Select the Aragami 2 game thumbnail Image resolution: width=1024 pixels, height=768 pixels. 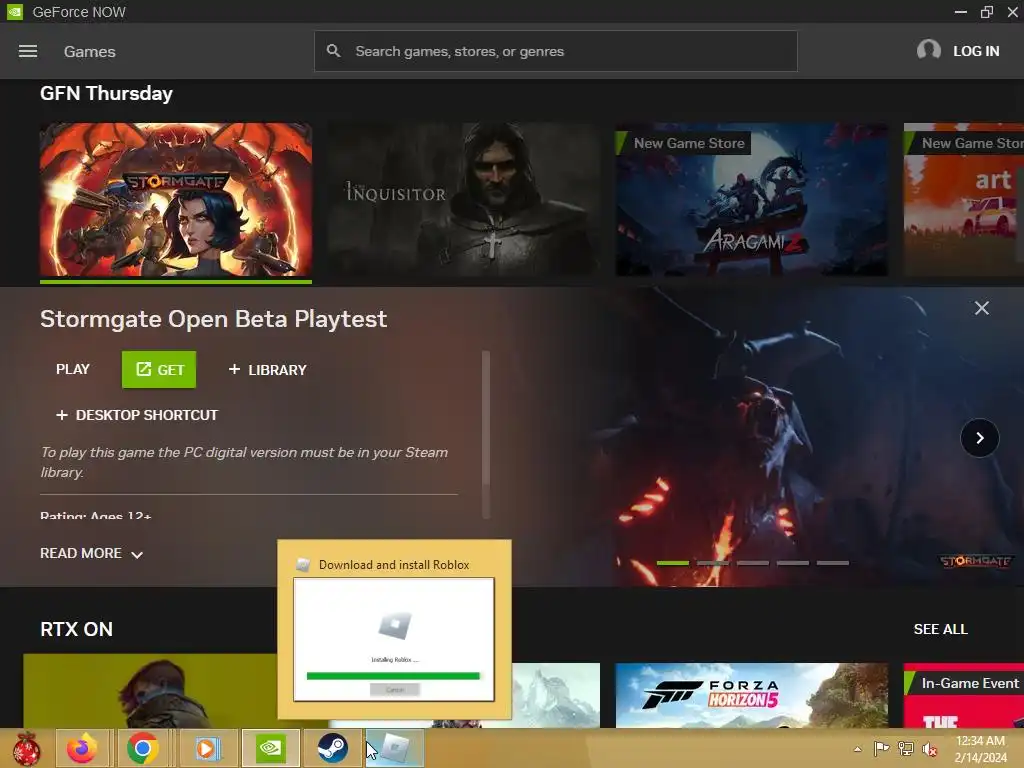pos(751,199)
